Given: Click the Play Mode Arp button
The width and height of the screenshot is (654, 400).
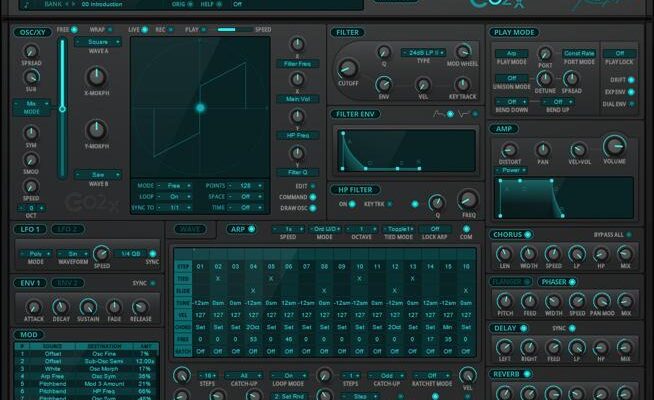Looking at the screenshot, I should pos(511,52).
